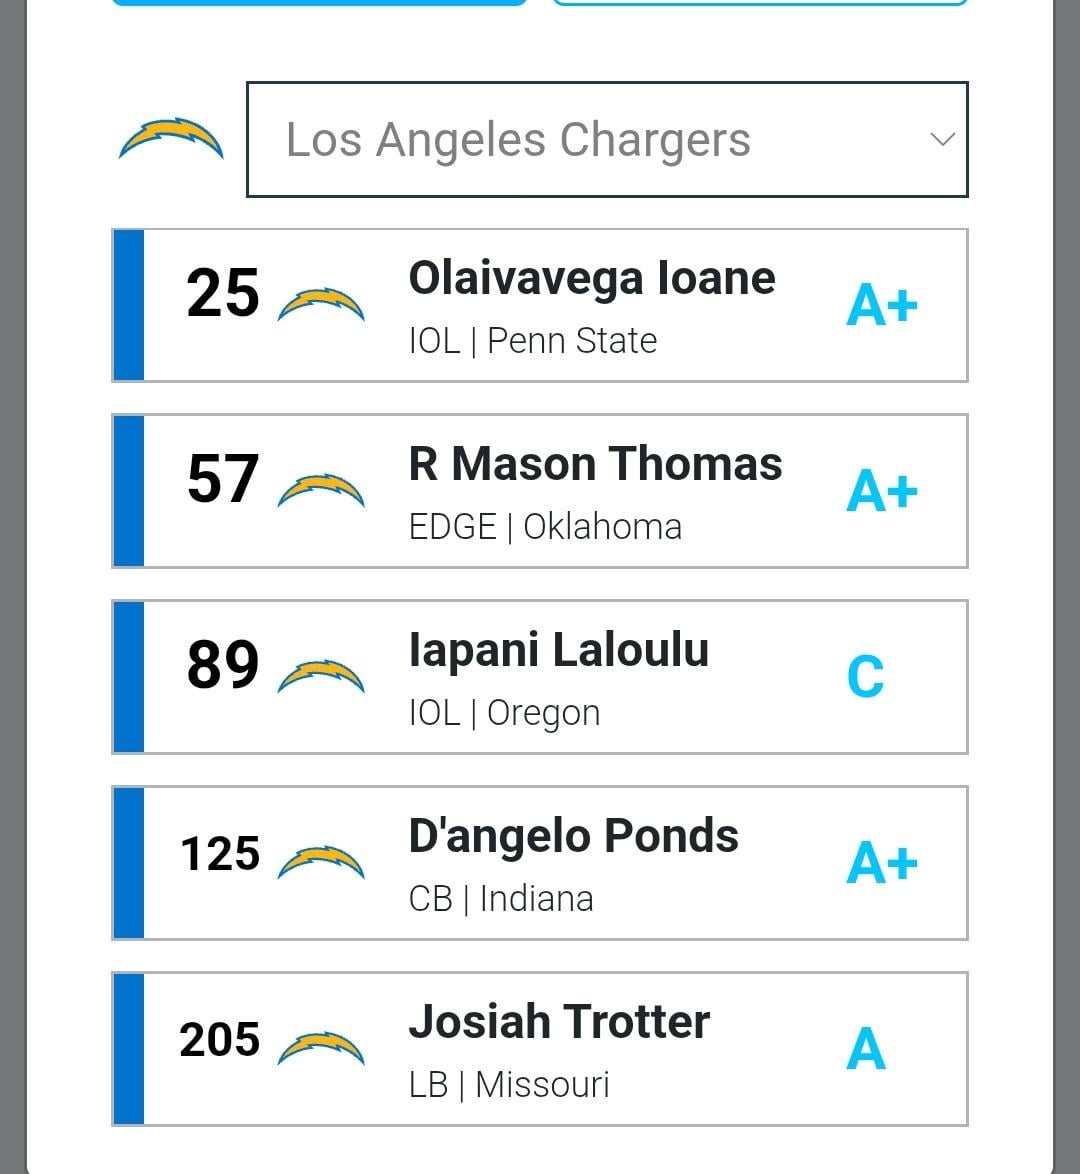This screenshot has width=1080, height=1174.
Task: Click the Chargers logo next to pick 25
Action: point(320,304)
